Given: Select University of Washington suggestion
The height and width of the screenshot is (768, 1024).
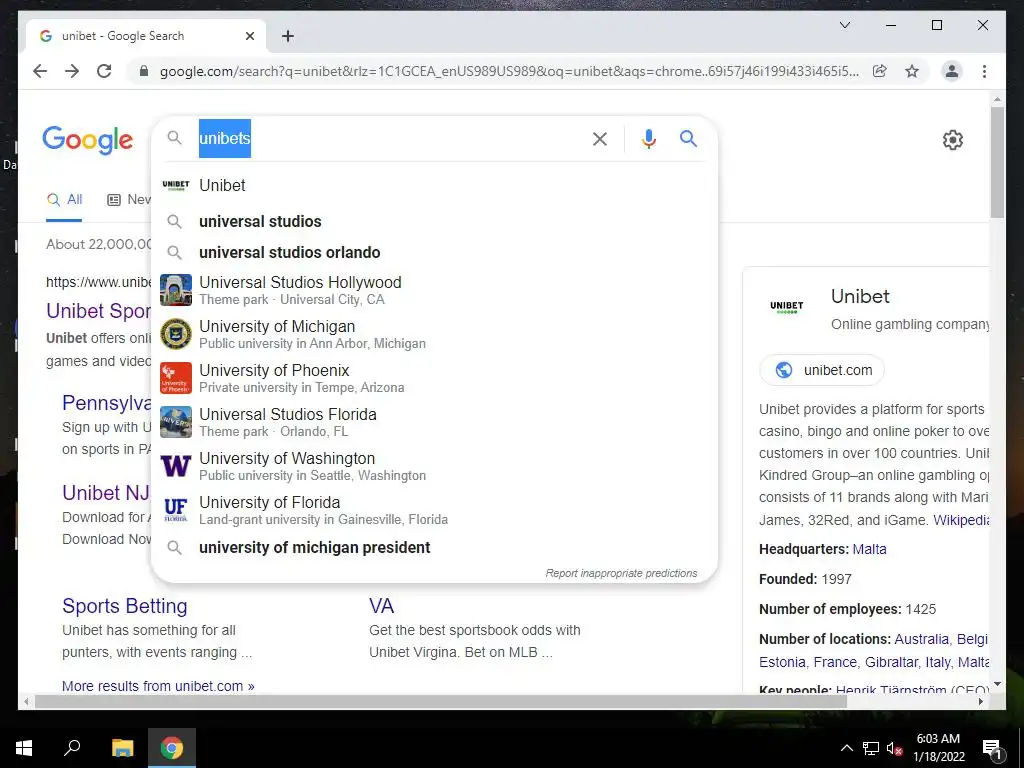Looking at the screenshot, I should click(434, 466).
